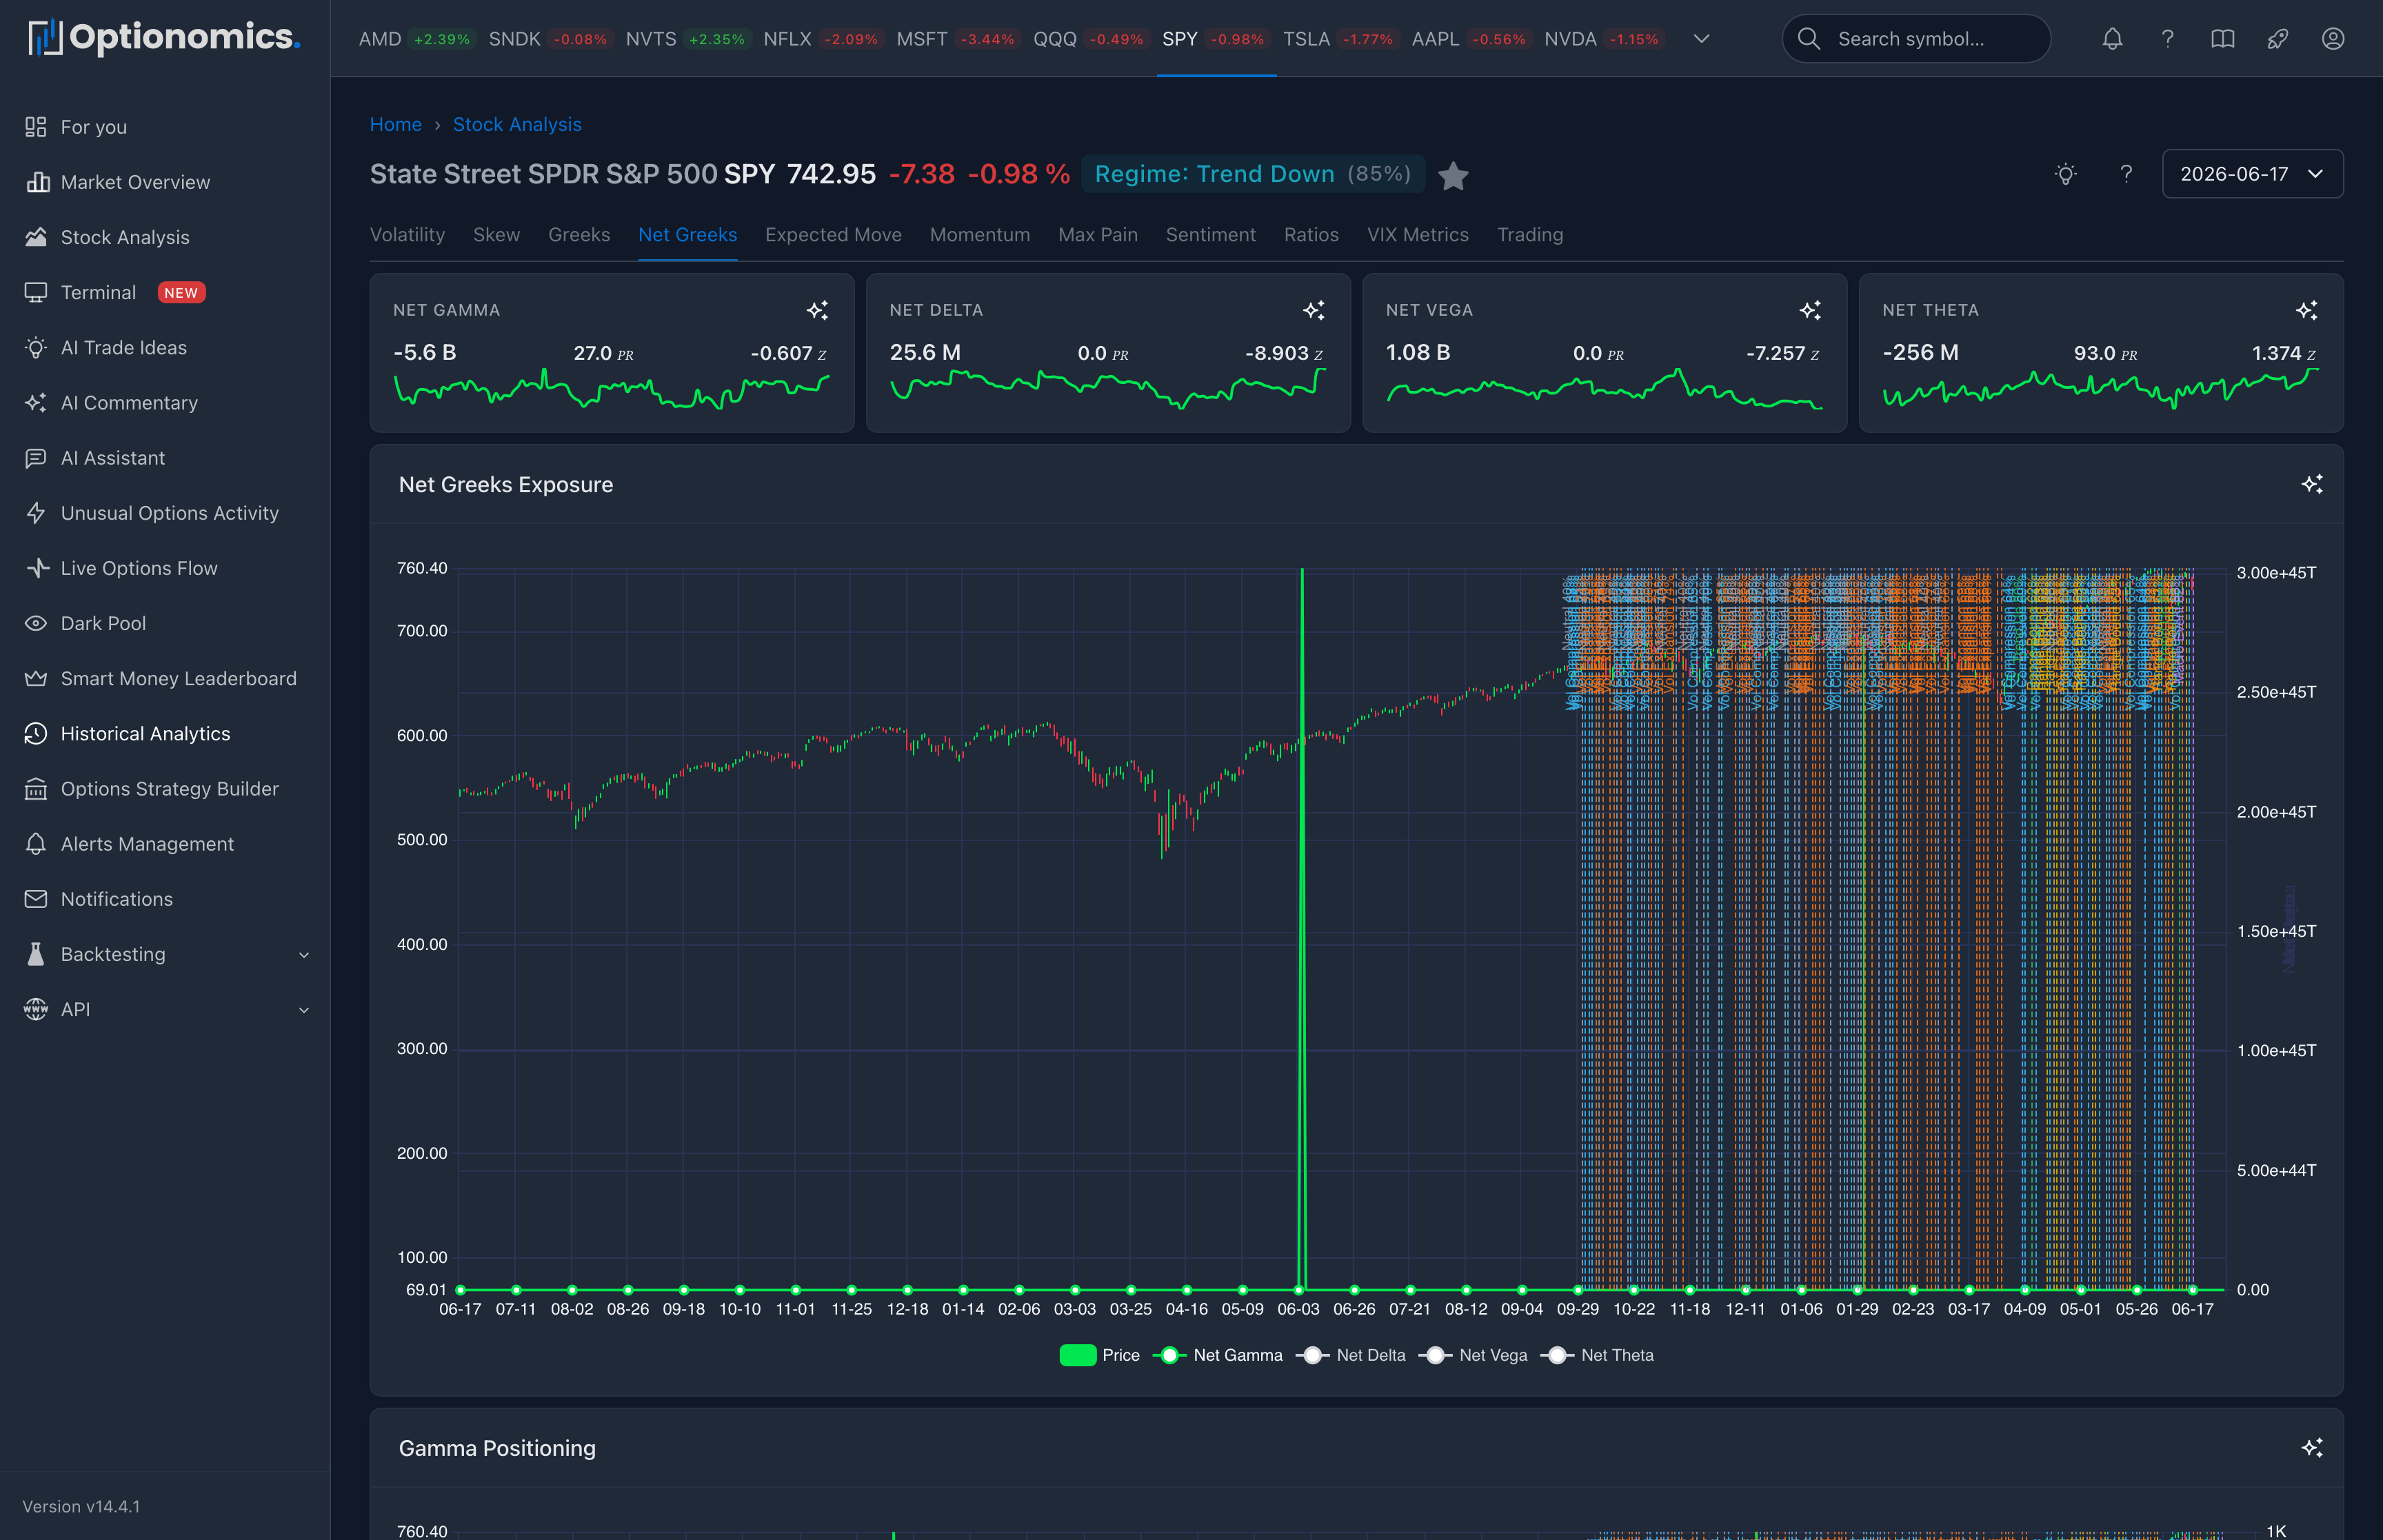Toggle Net Delta series in chart legend
2383x1540 pixels.
[1351, 1355]
